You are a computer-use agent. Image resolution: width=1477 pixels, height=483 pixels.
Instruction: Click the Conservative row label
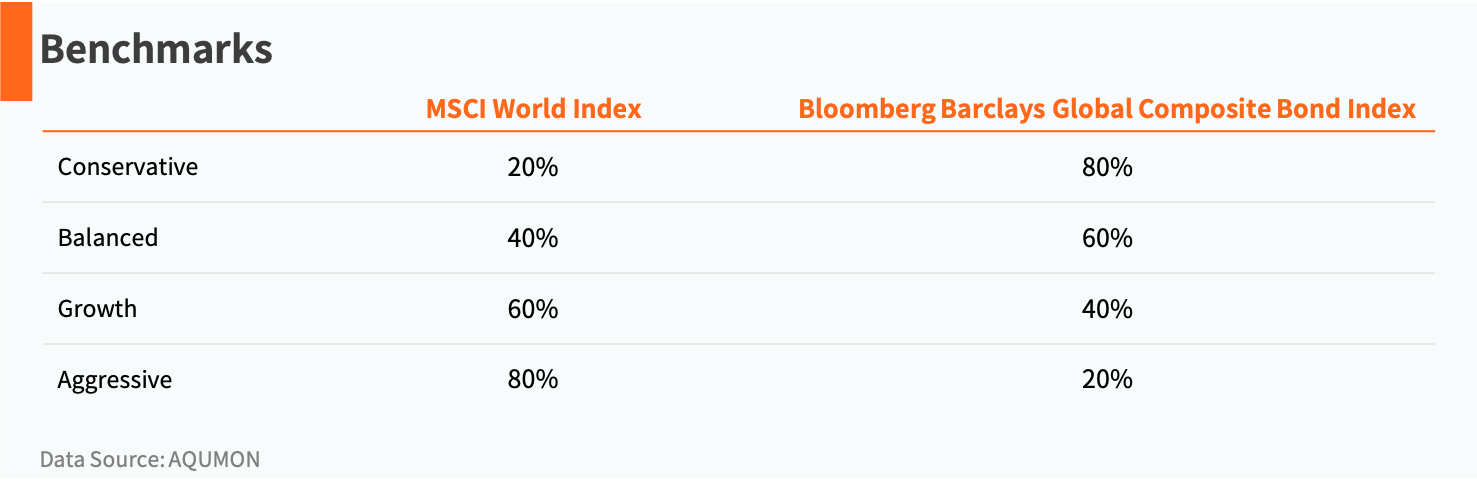[x=128, y=166]
